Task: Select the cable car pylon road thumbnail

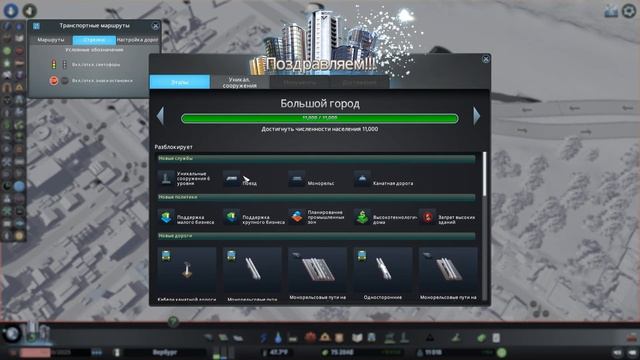Action: 187,269
